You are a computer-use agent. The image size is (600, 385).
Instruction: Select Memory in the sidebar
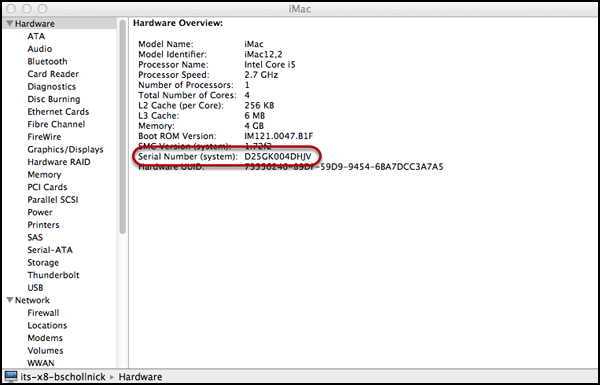coord(44,175)
